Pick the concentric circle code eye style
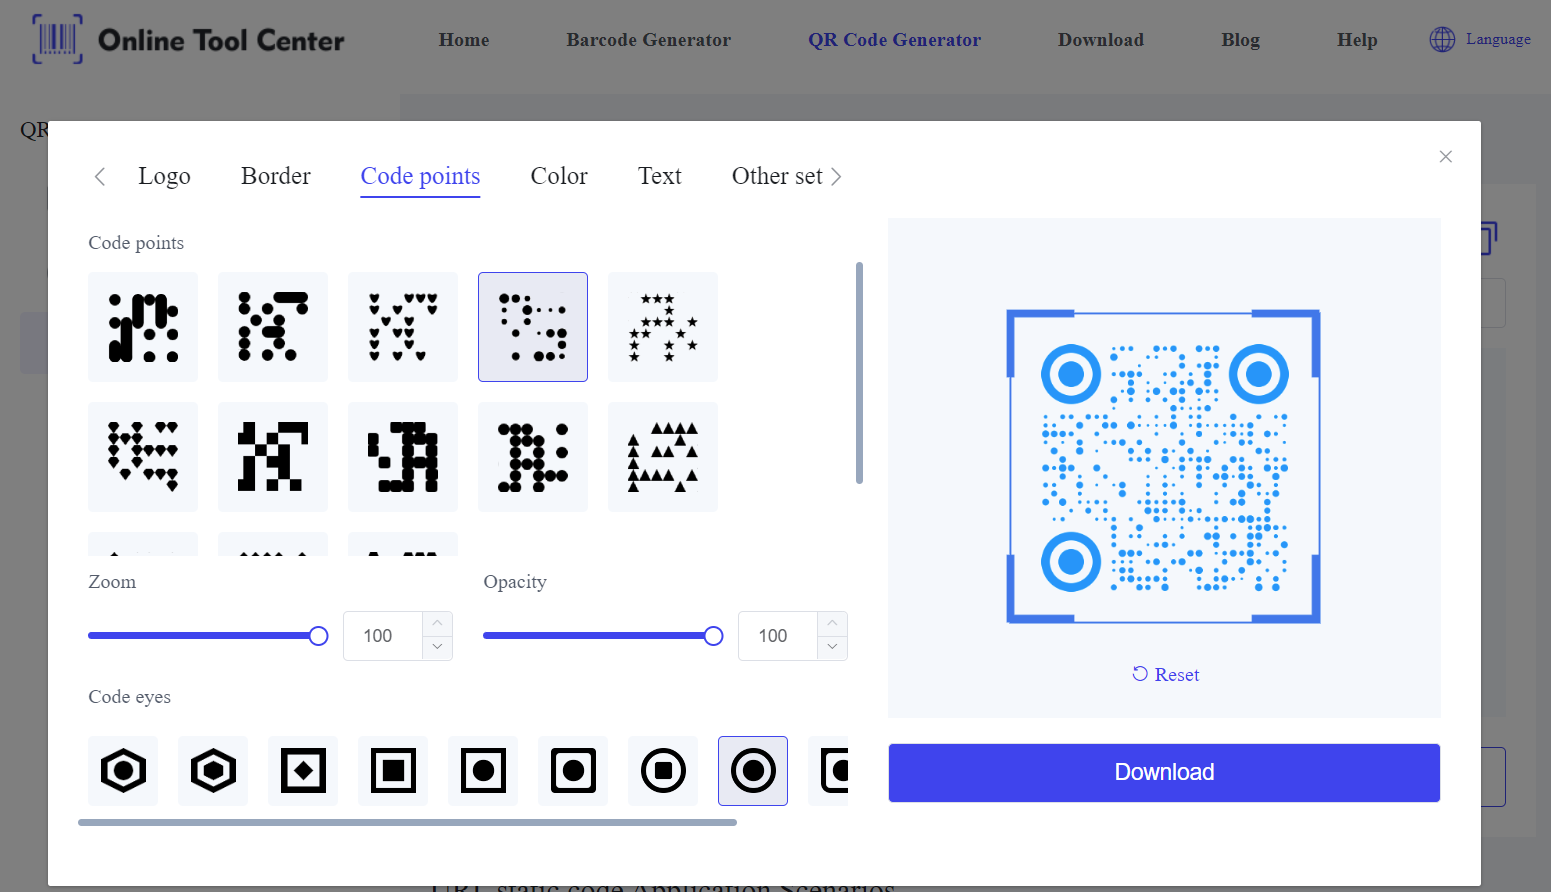Viewport: 1551px width, 892px height. pos(753,771)
